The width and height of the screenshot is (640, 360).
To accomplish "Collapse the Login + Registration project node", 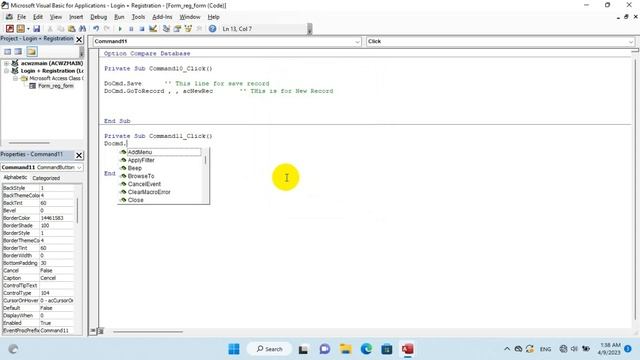I will tap(6, 71).
